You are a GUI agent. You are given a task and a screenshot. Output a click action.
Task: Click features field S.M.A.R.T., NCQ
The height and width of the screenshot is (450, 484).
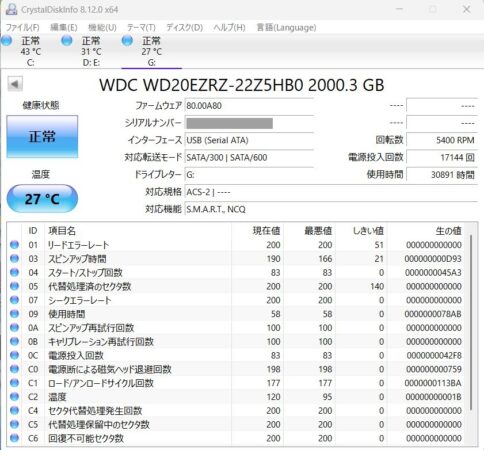click(x=331, y=209)
